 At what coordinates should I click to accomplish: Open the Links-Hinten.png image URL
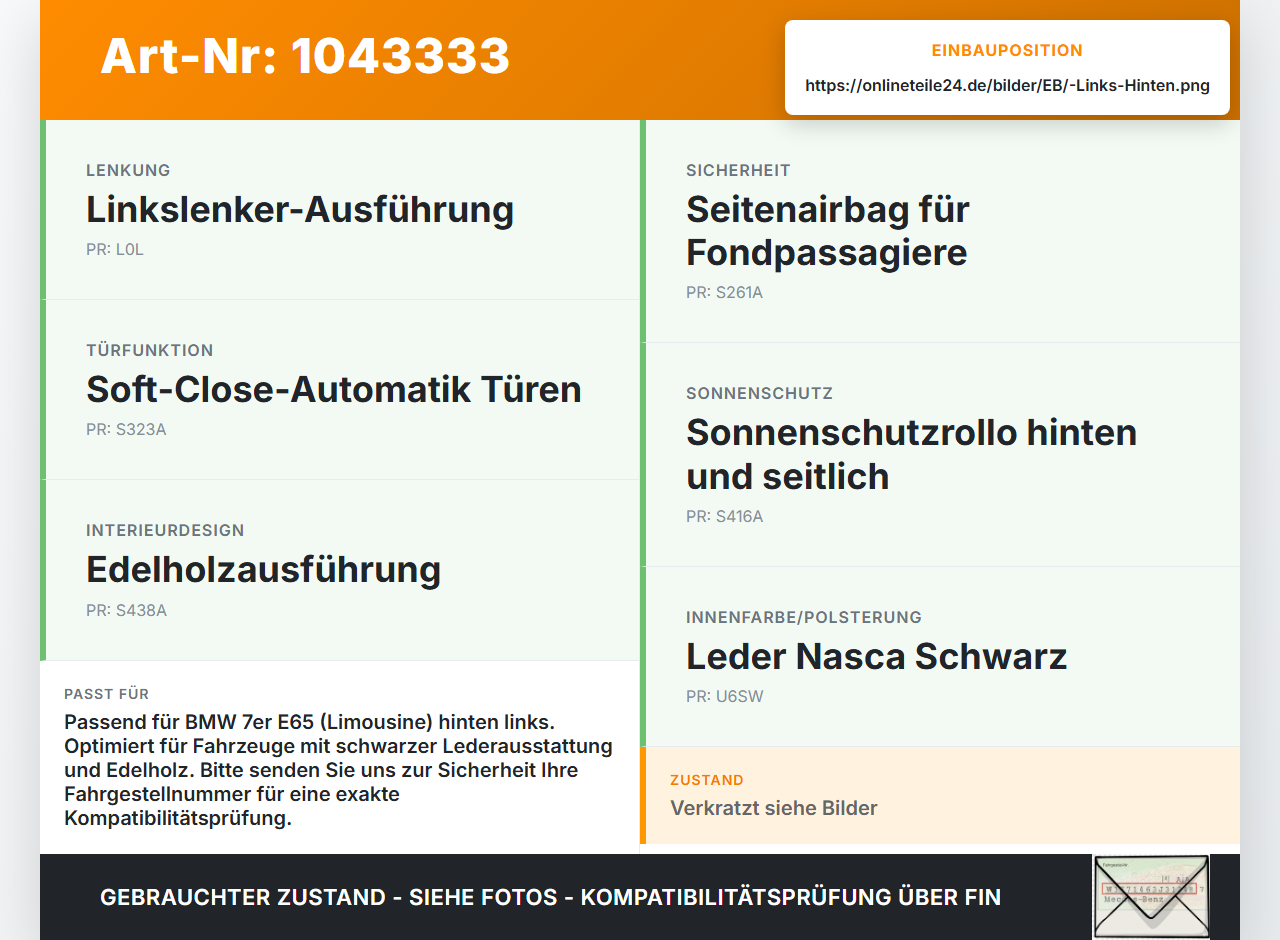click(1007, 86)
